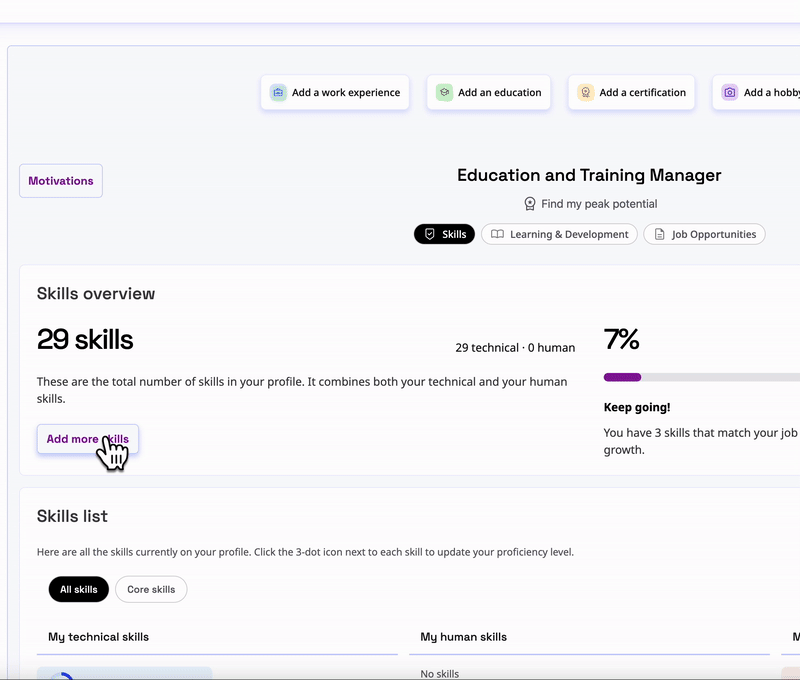Add a work experience
This screenshot has width=800, height=680.
[x=335, y=92]
